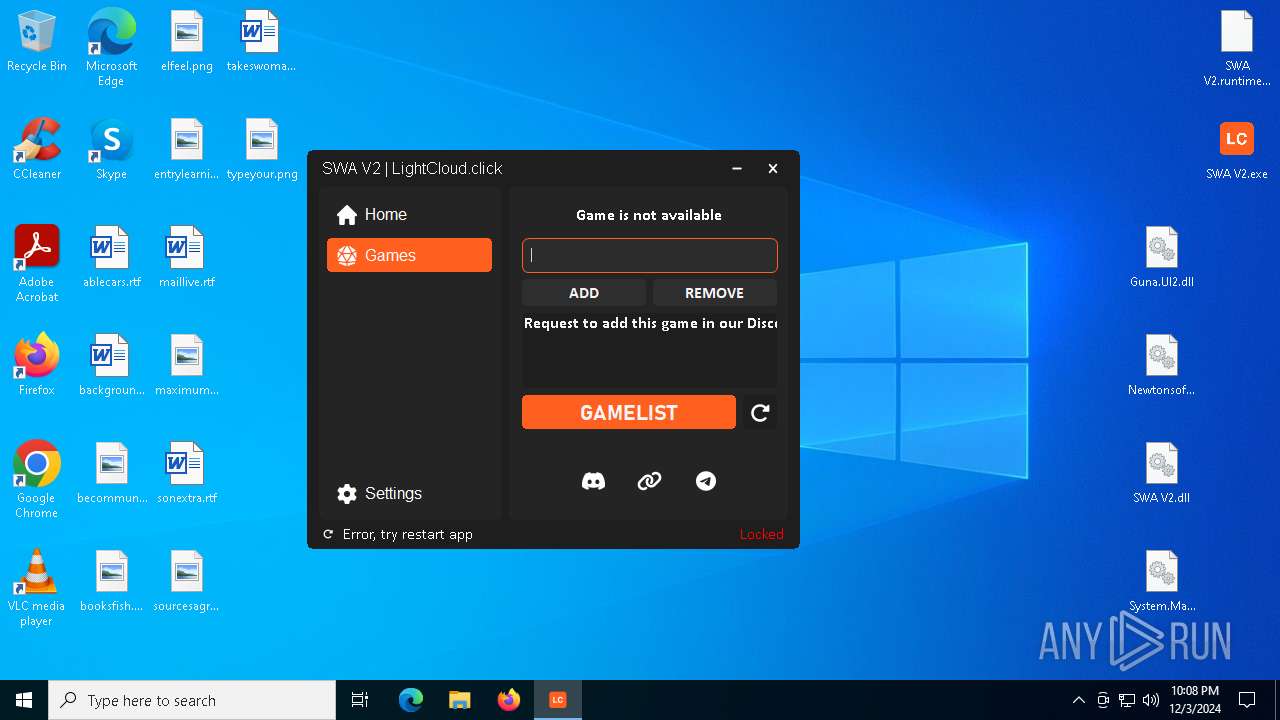Open the network icon in tray
The image size is (1280, 720).
(1127, 700)
